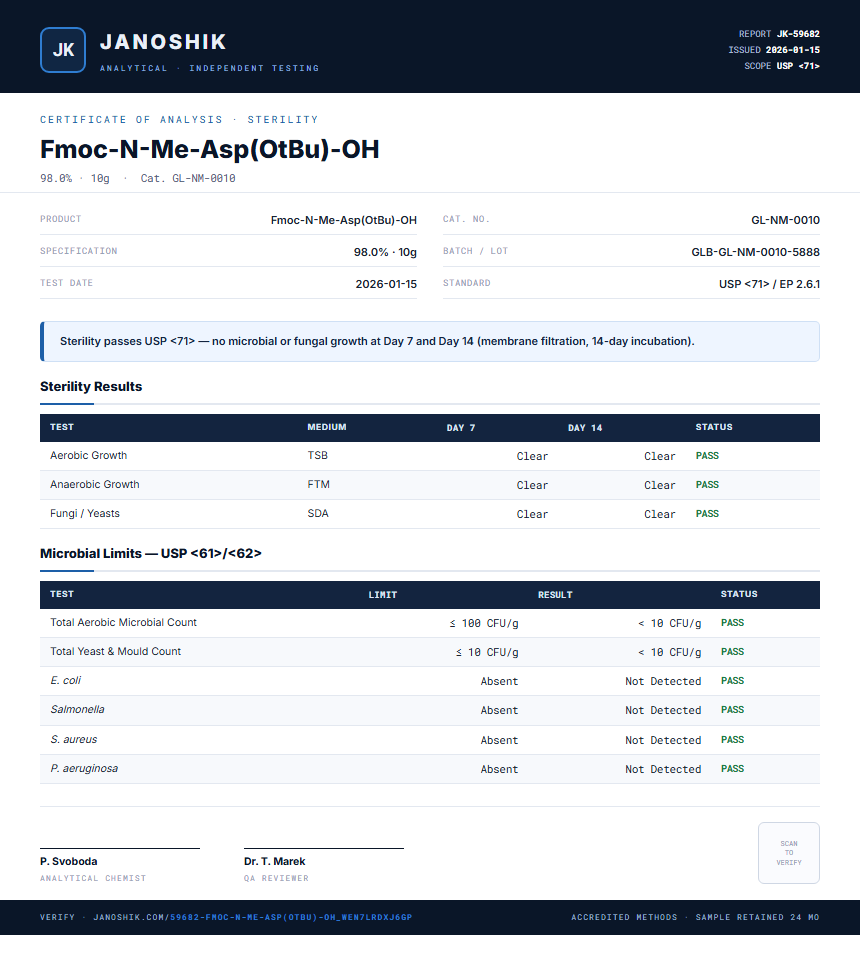Click the Fungi / Yeasts row label

point(85,513)
